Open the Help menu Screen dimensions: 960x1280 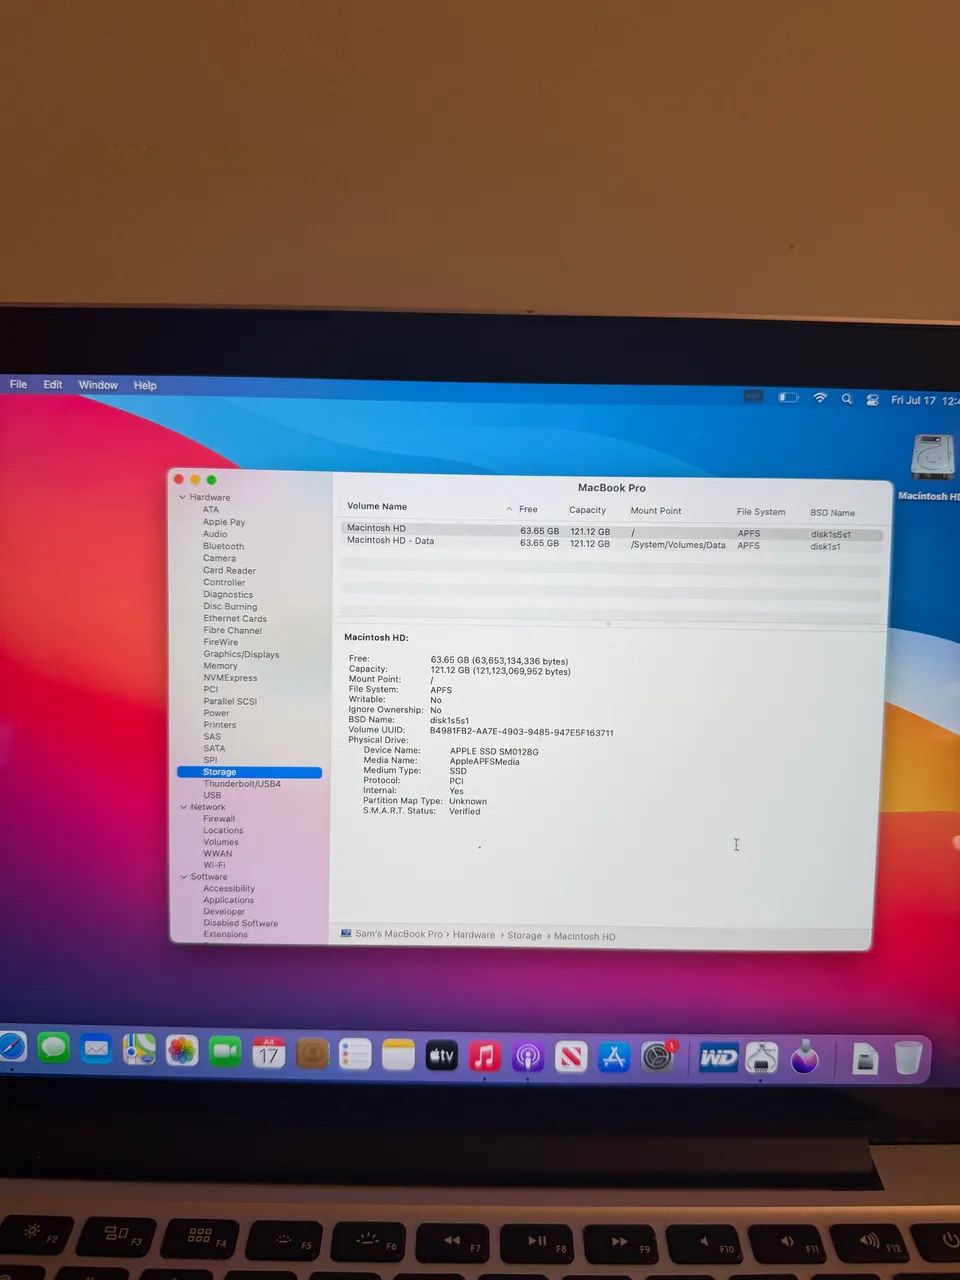click(145, 385)
